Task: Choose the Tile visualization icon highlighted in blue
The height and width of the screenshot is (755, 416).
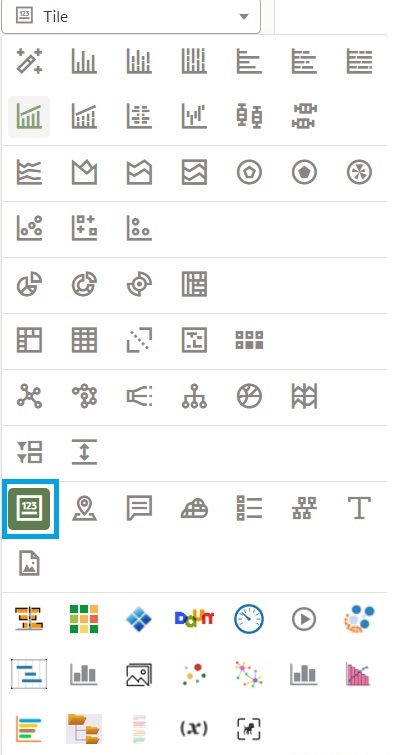Action: [x=29, y=508]
